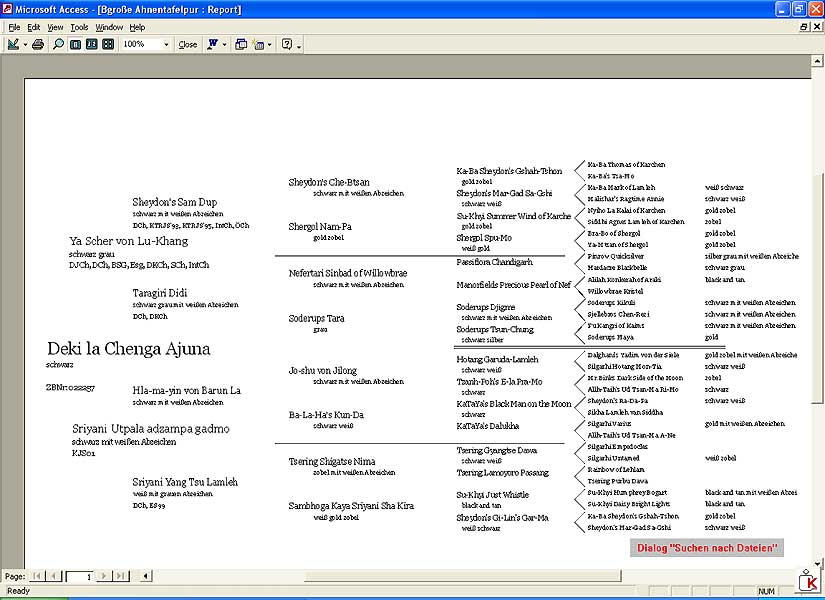
Task: Click the horizontal scrollbar thumb
Action: pyautogui.click(x=462, y=576)
